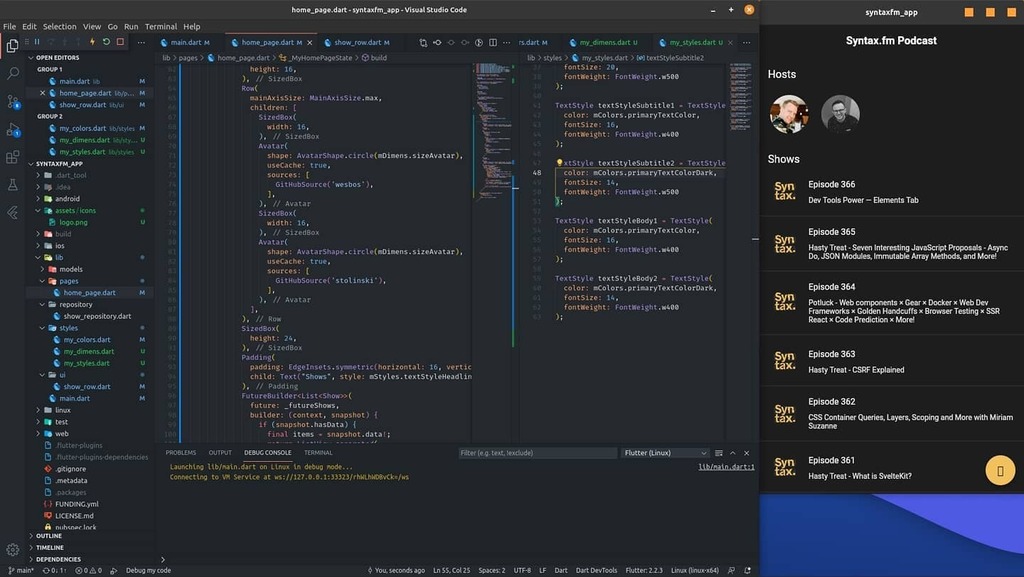Open logo.png in file tree

pyautogui.click(x=73, y=222)
